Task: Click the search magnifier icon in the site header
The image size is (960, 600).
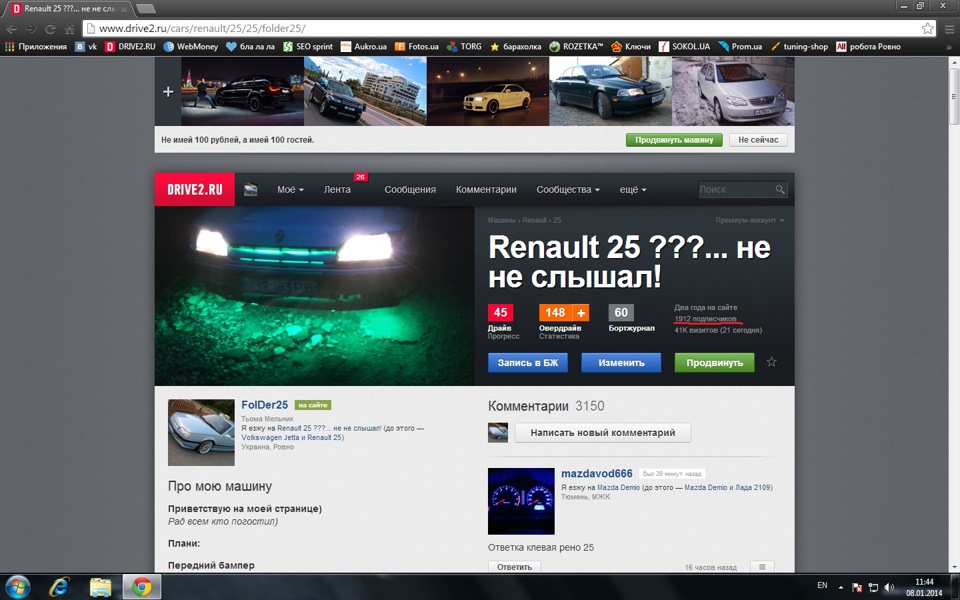Action: click(779, 190)
